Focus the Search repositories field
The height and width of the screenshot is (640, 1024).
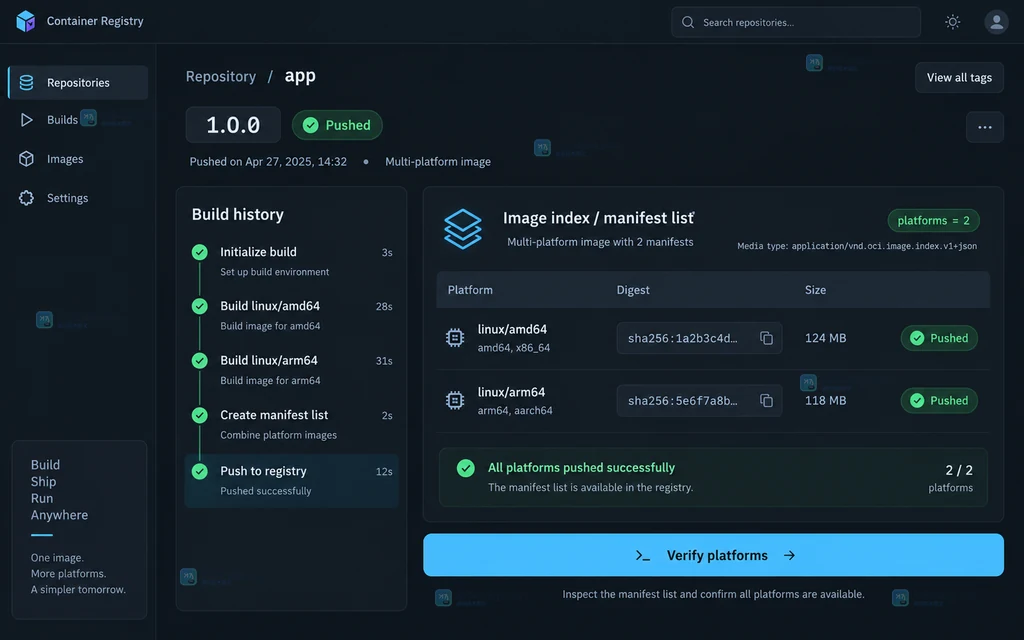(796, 22)
